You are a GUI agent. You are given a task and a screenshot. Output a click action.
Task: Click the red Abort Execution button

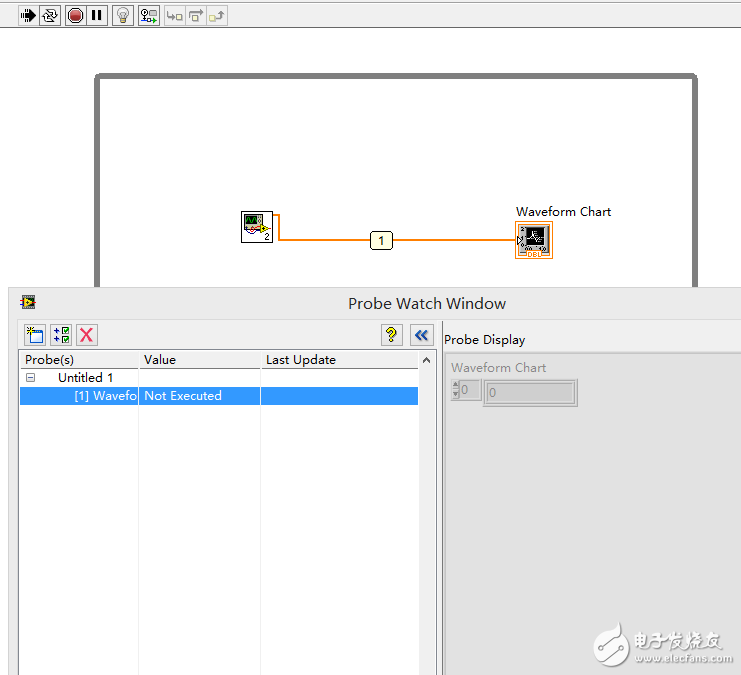(75, 16)
